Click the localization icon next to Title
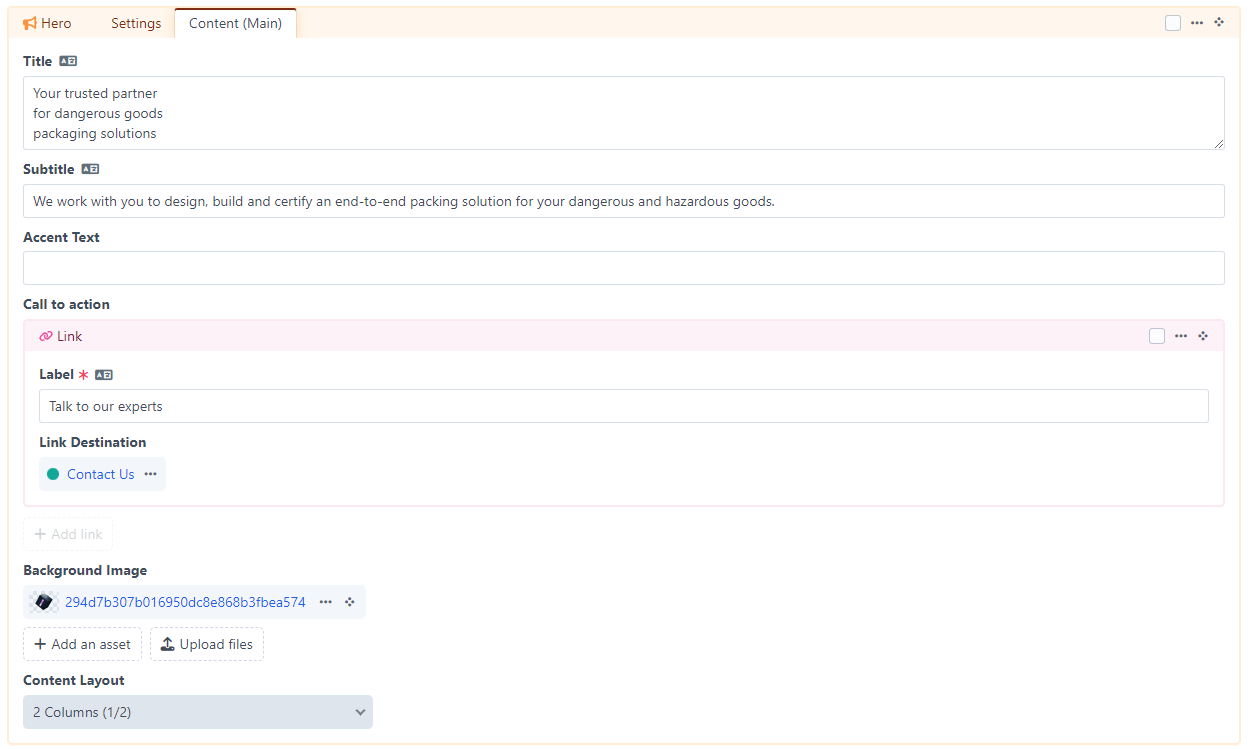The height and width of the screenshot is (749, 1252). pyautogui.click(x=68, y=61)
